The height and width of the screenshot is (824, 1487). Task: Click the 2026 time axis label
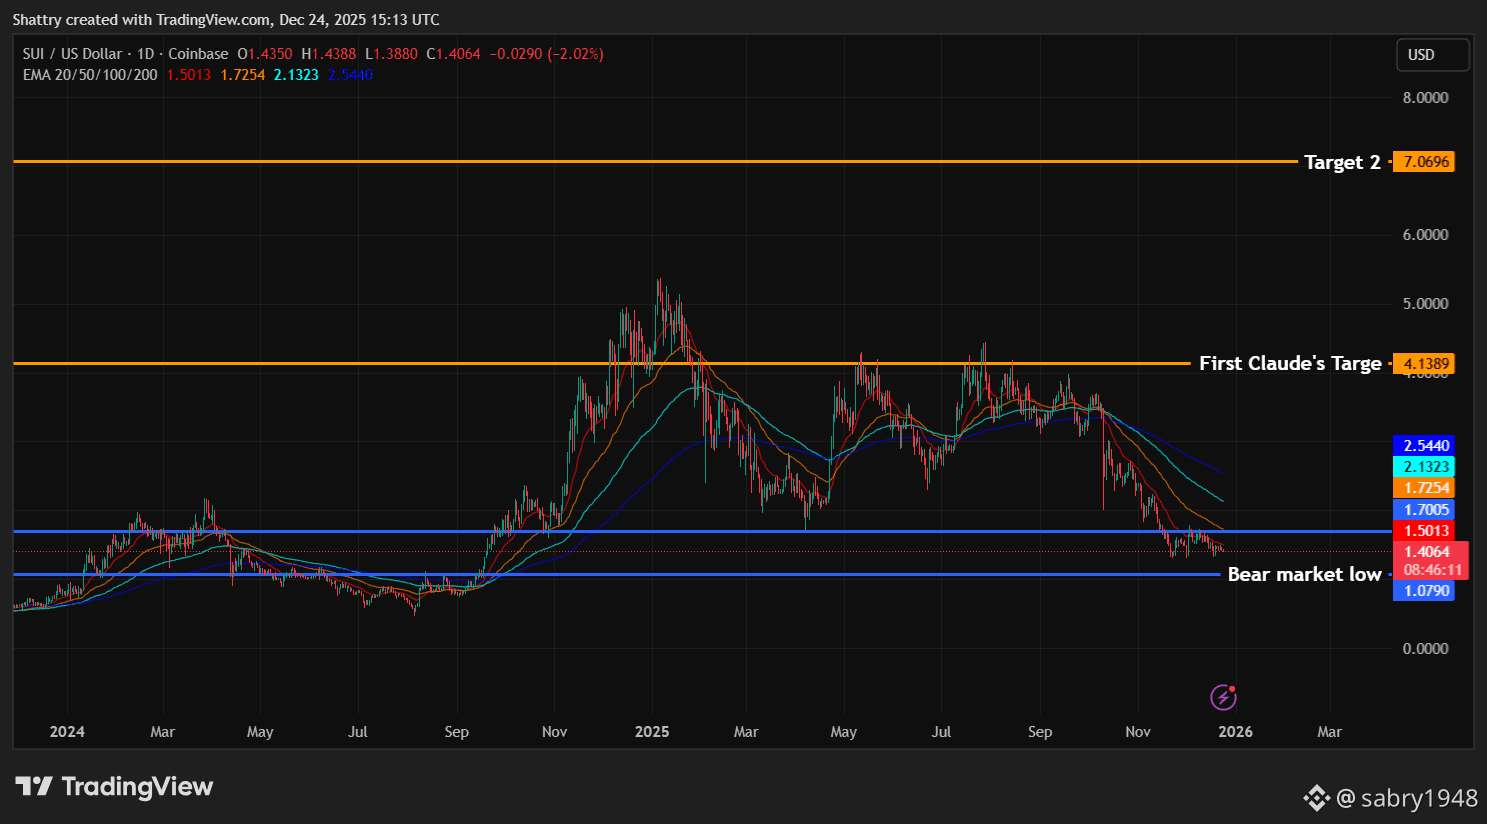1235,732
